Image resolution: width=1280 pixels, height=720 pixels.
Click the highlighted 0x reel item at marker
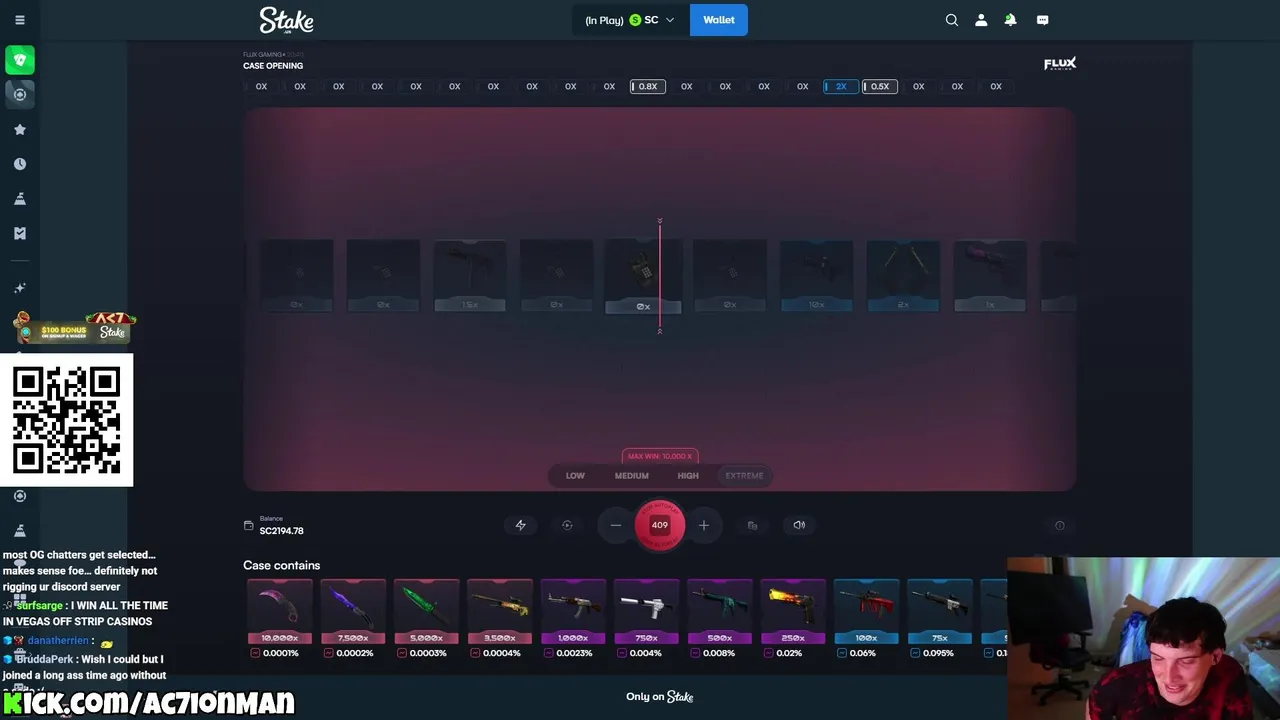pos(643,276)
